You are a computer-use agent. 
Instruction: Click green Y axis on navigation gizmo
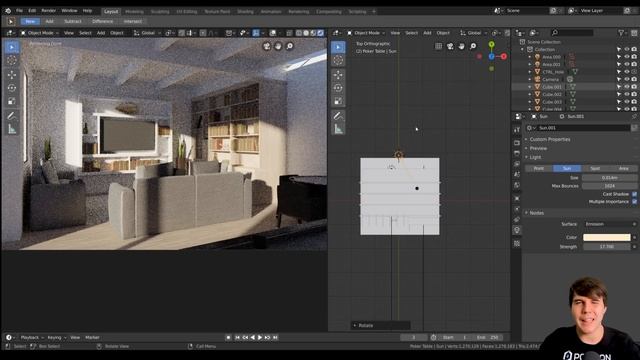(491, 44)
